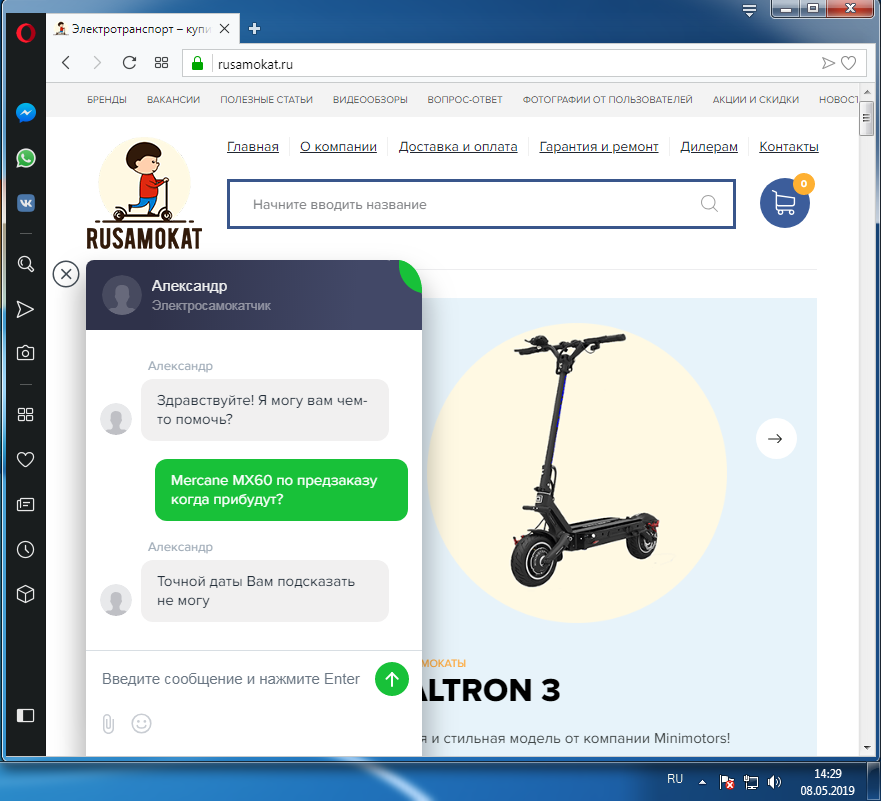
Task: Close the chat widget
Action: 66,274
